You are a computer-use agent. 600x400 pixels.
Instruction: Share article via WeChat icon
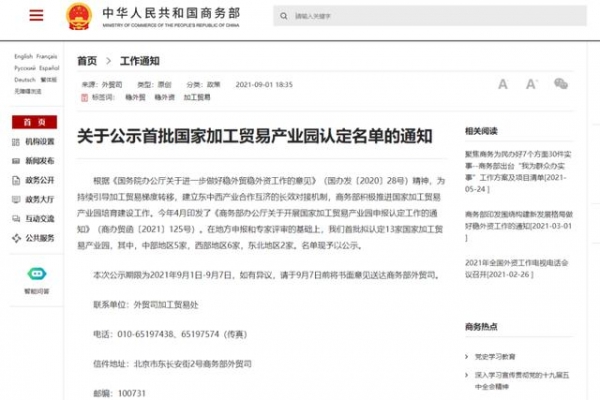[562, 85]
